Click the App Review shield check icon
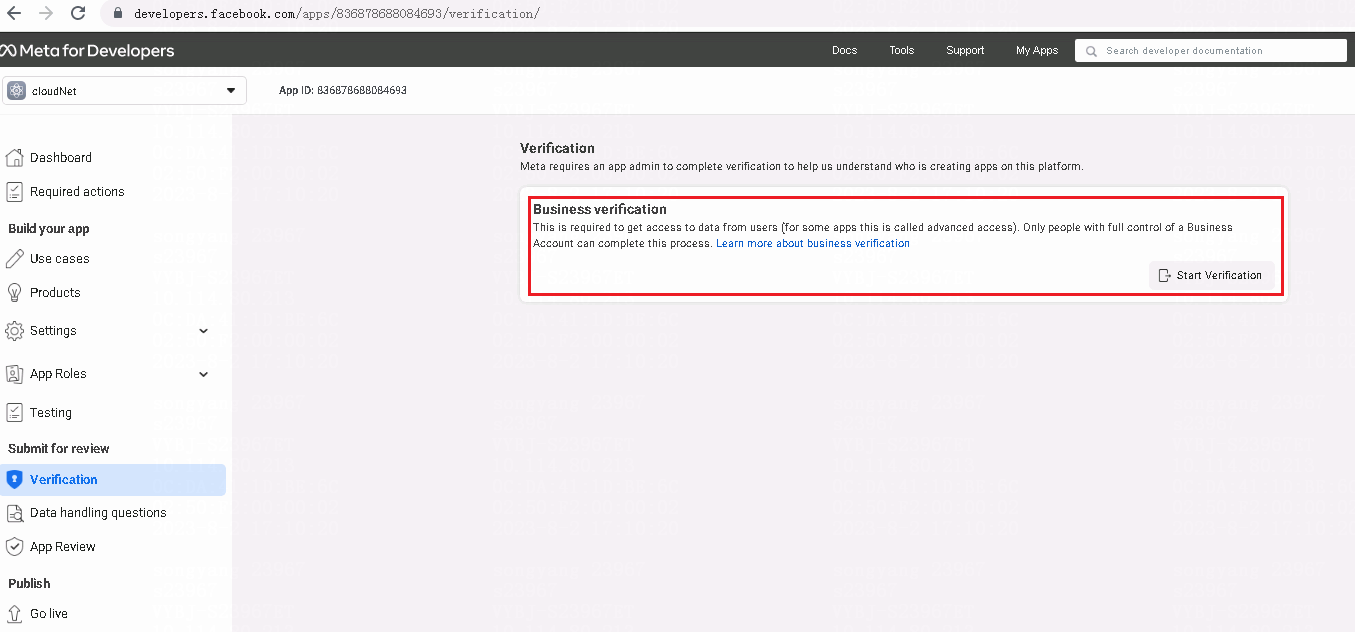This screenshot has width=1355, height=632. tap(14, 546)
